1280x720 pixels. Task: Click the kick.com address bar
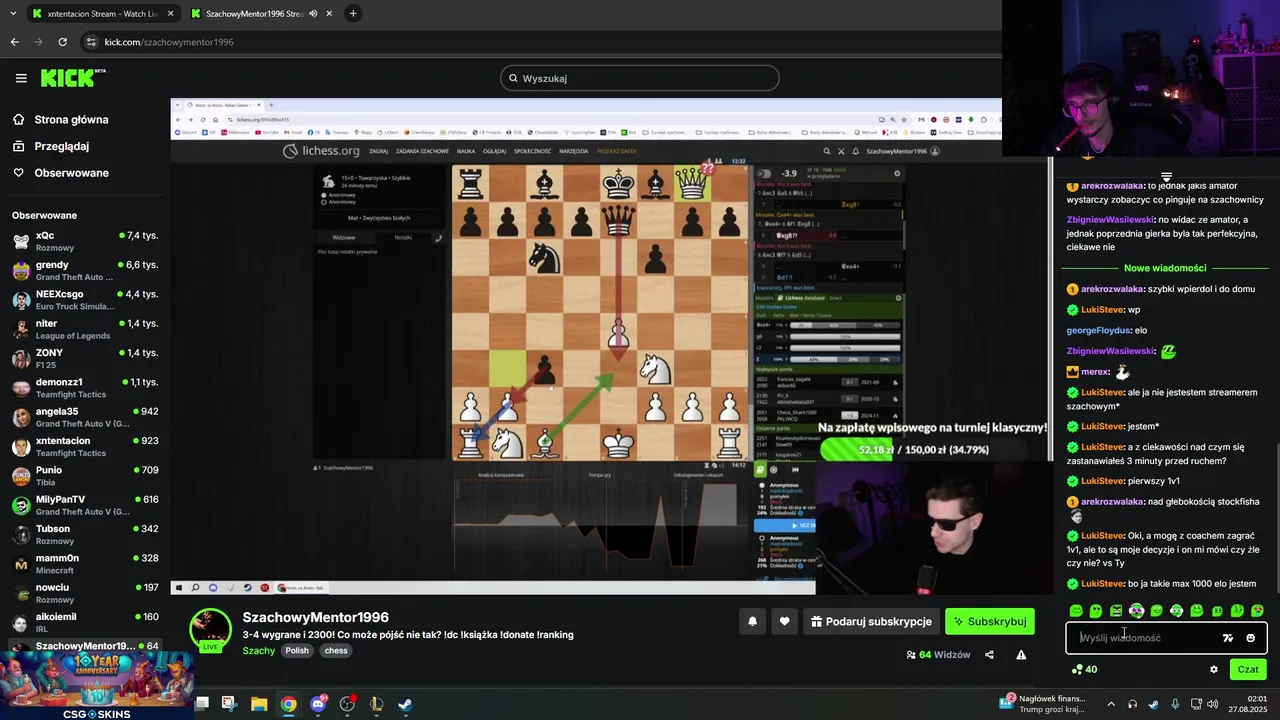(540, 42)
